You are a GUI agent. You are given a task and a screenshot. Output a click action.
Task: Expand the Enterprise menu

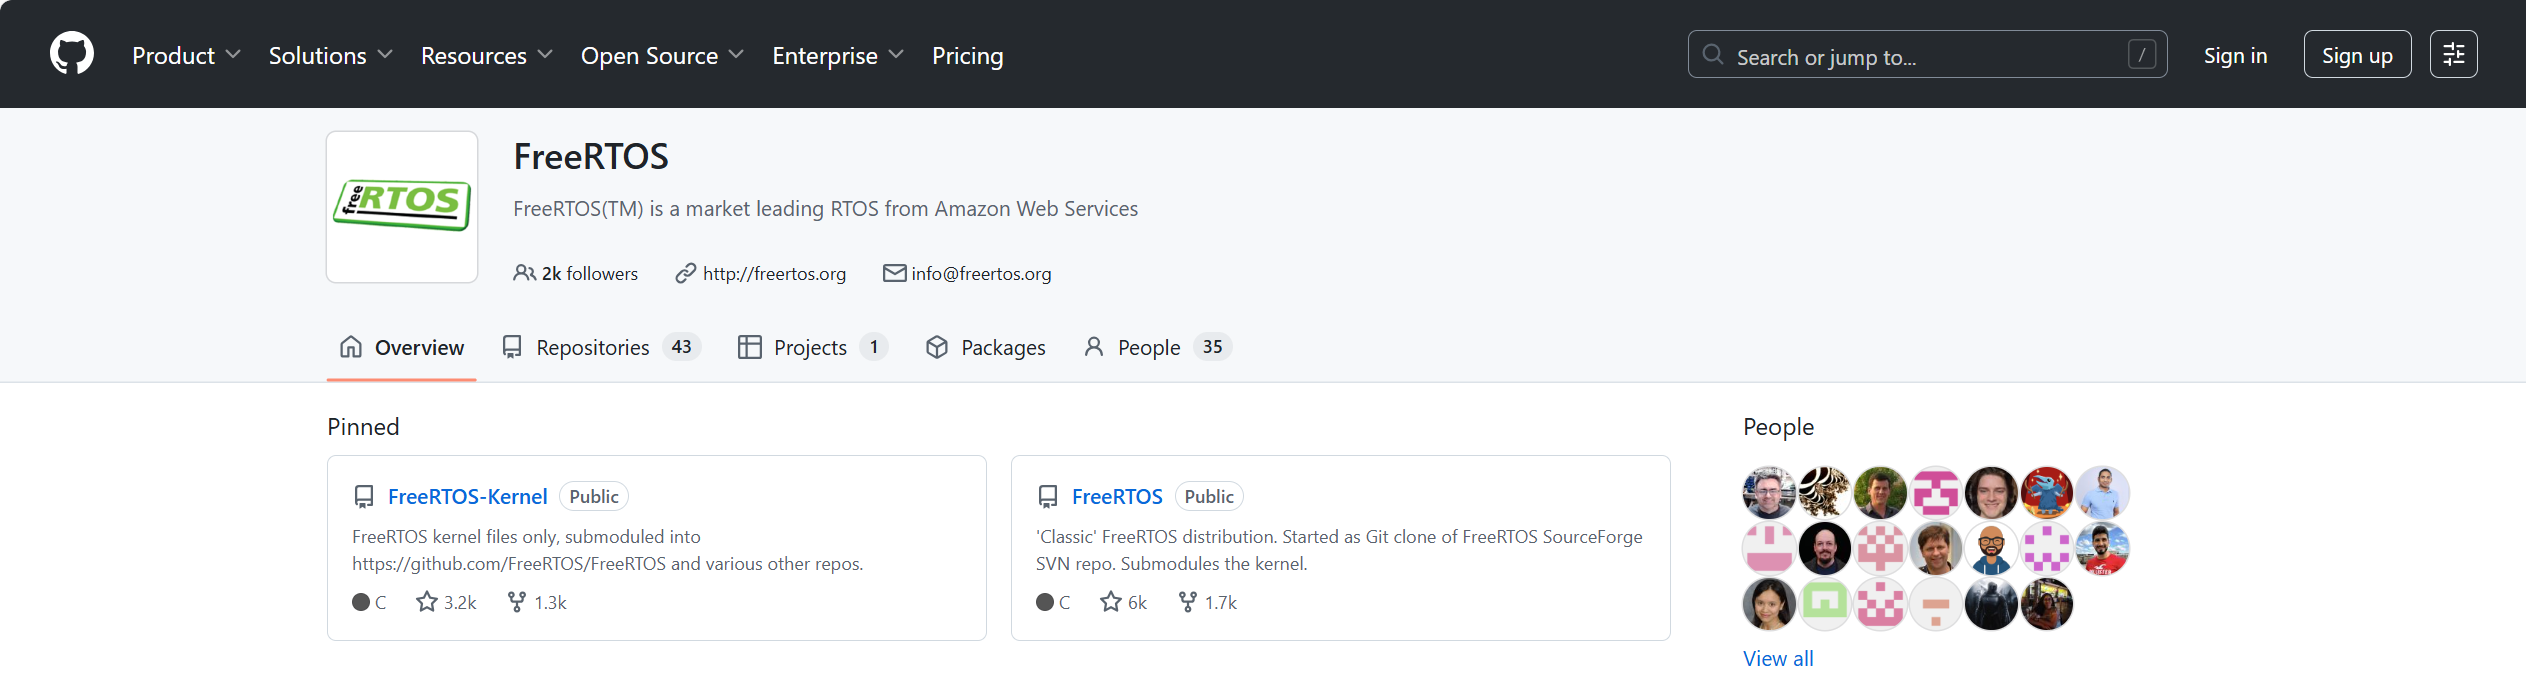(837, 56)
